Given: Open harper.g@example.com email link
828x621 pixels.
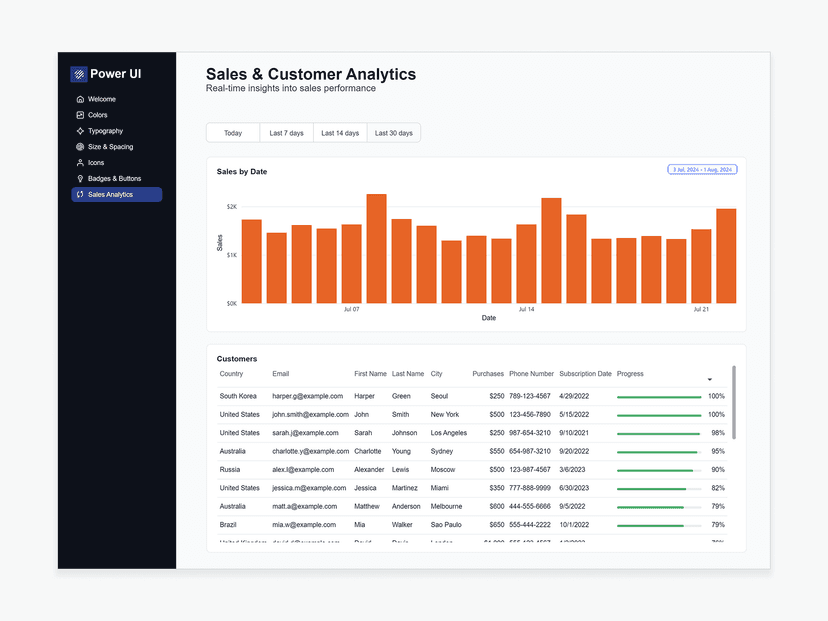Looking at the screenshot, I should (x=301, y=396).
